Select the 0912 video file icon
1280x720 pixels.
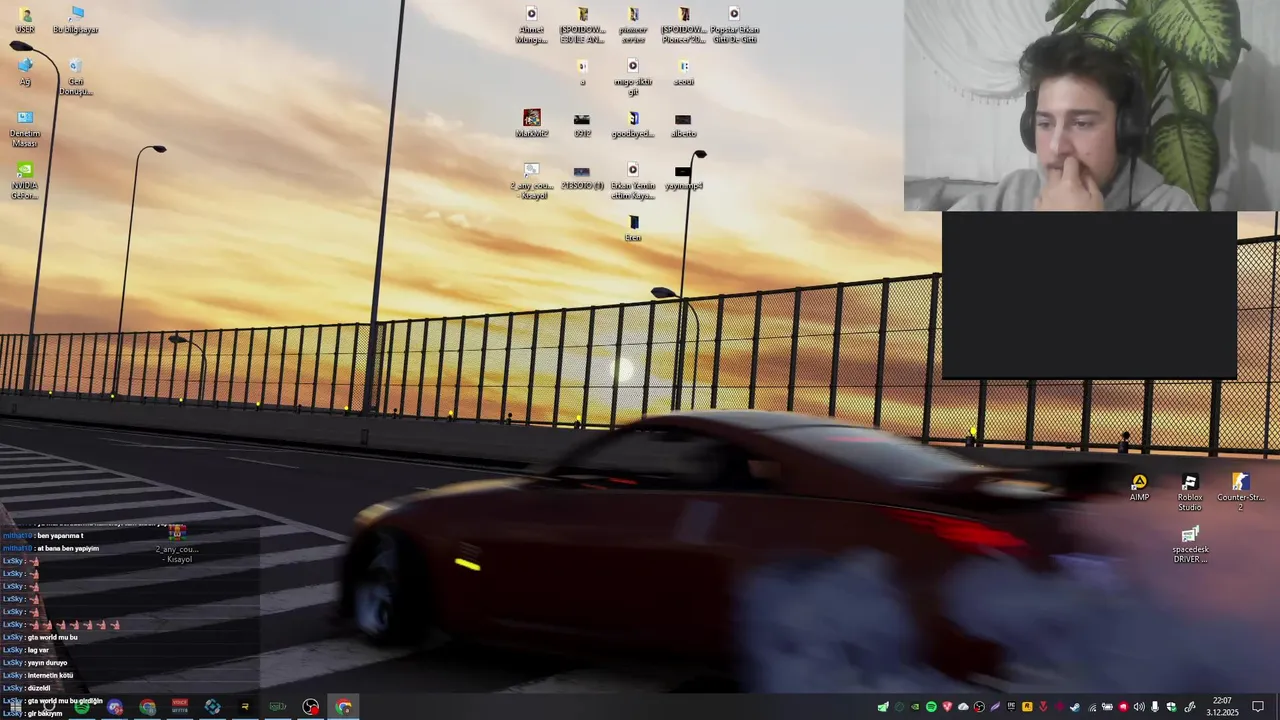click(582, 124)
